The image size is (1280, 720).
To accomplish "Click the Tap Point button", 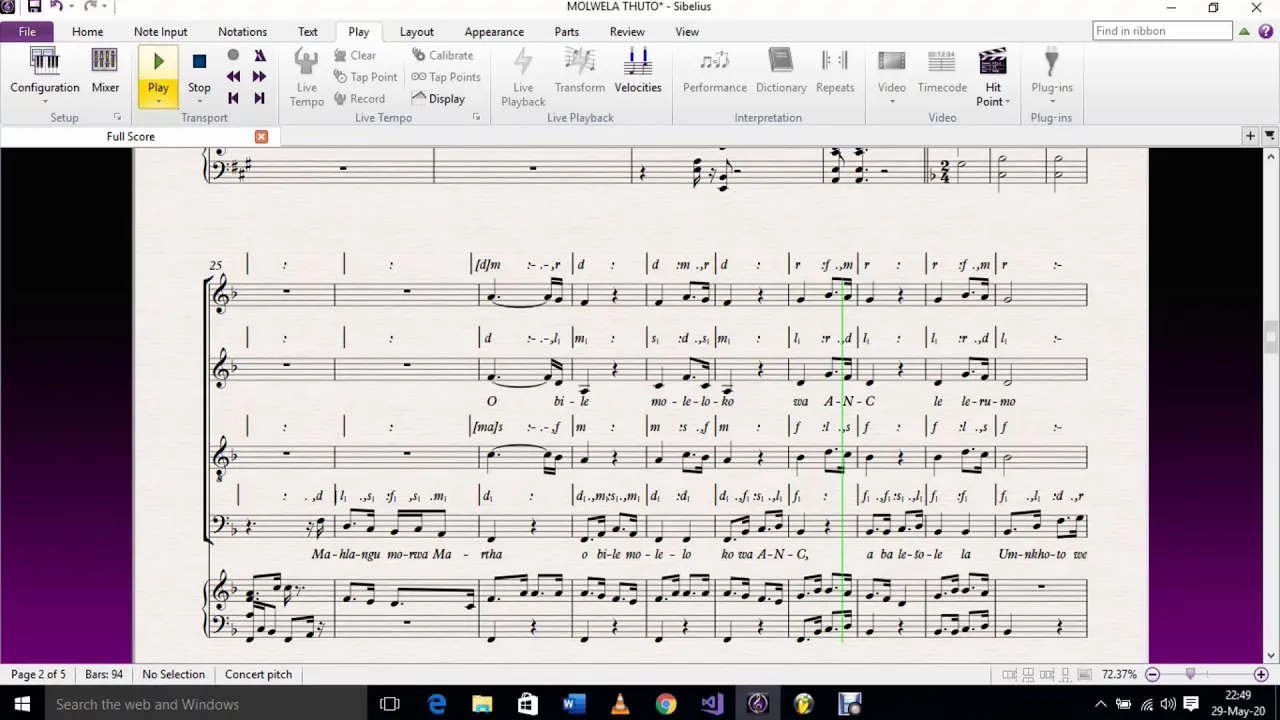I will 365,77.
